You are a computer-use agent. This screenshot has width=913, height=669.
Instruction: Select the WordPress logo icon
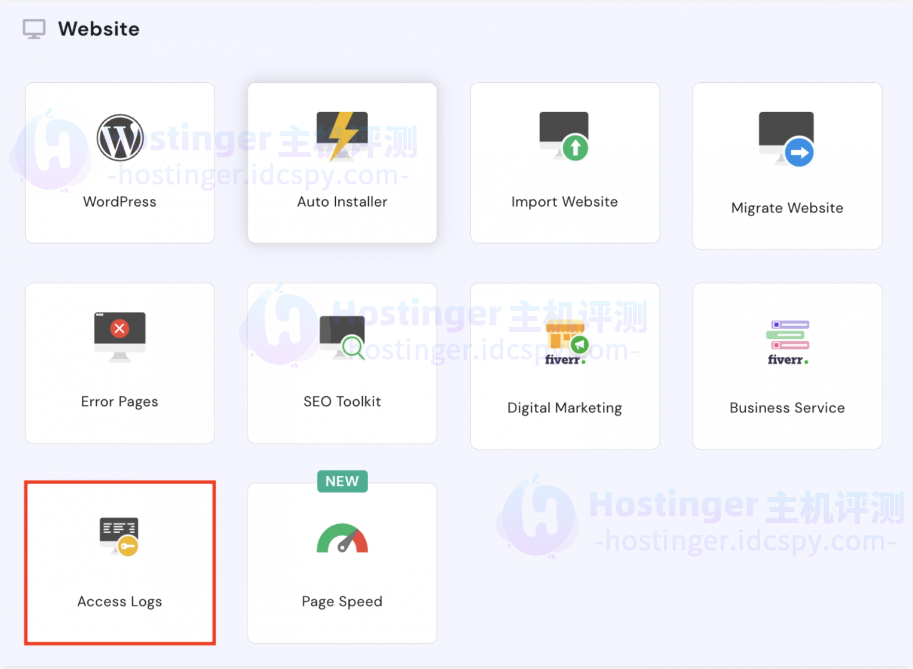click(119, 139)
